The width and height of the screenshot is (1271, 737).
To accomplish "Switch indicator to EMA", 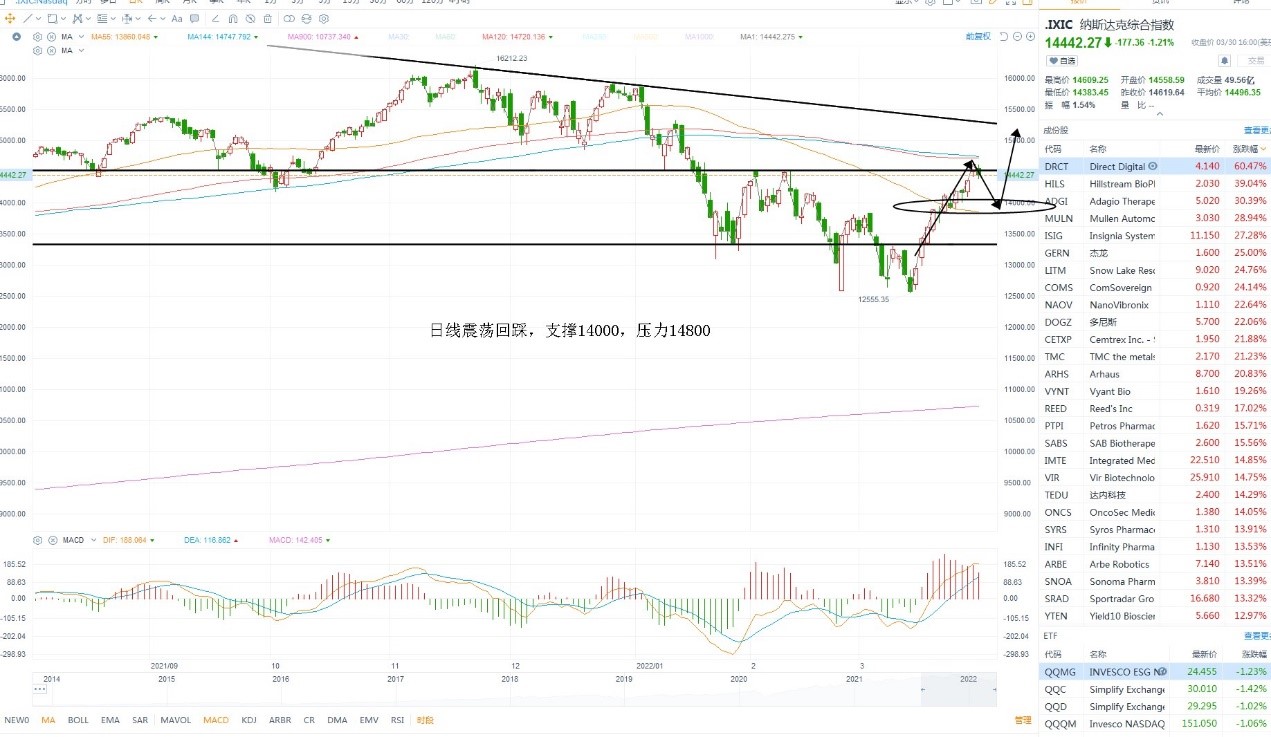I will pos(110,720).
